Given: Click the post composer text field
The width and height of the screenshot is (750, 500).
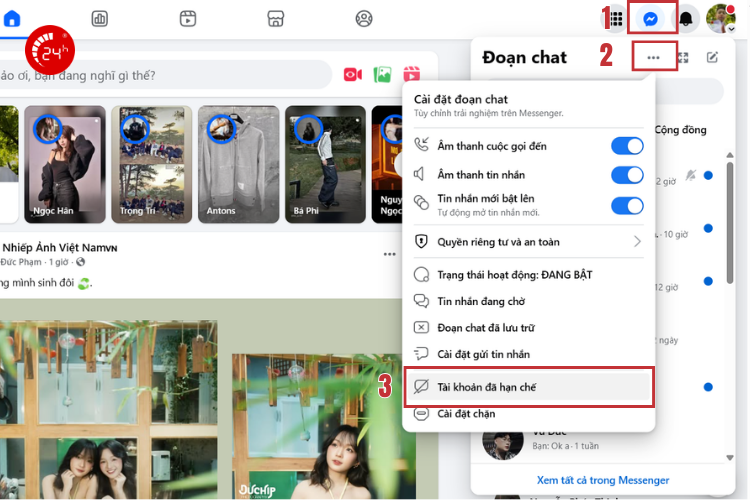Looking at the screenshot, I should [165, 75].
